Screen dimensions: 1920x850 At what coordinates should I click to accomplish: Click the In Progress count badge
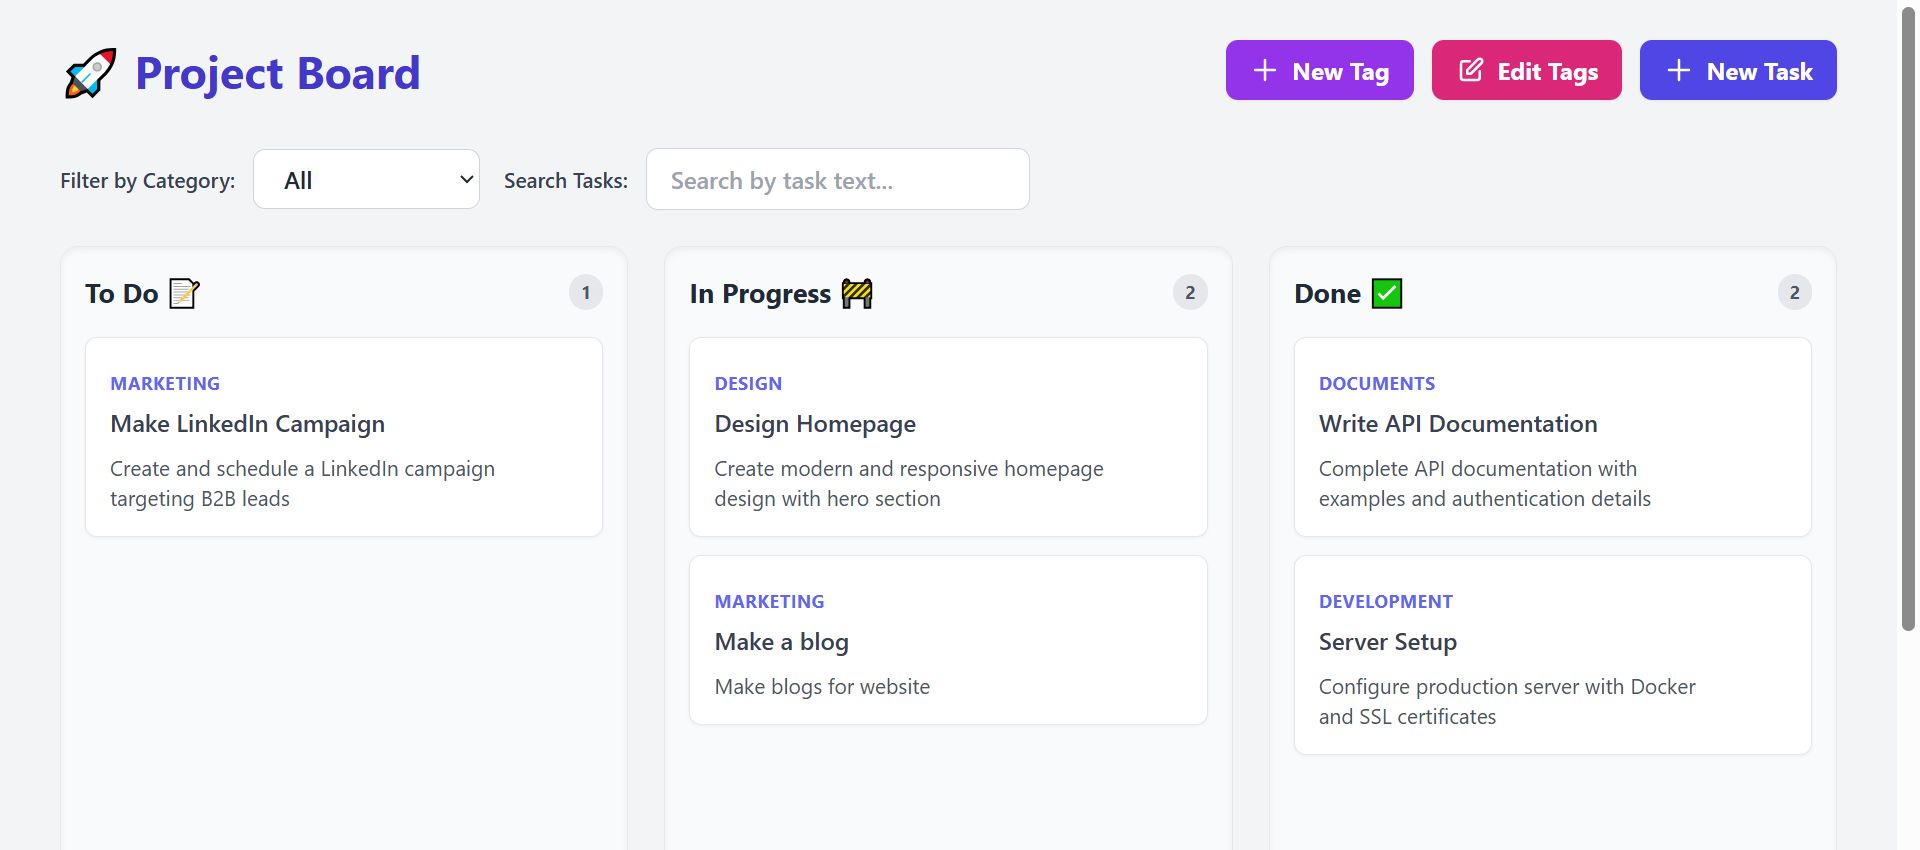point(1190,293)
